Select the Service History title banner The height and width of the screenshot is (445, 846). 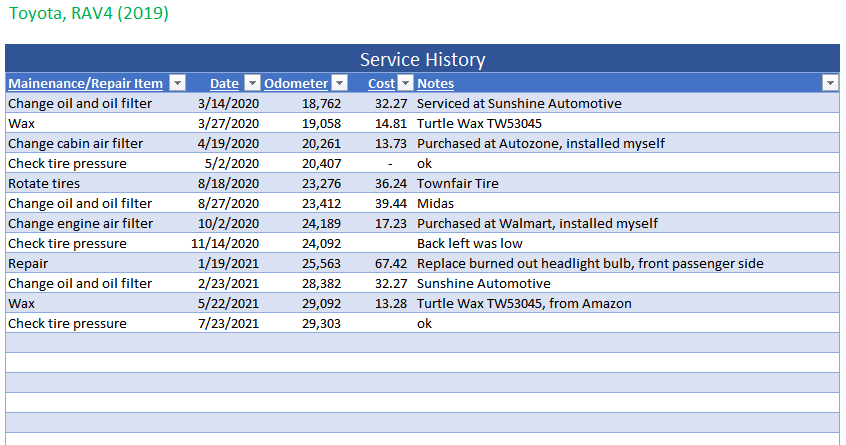(422, 59)
